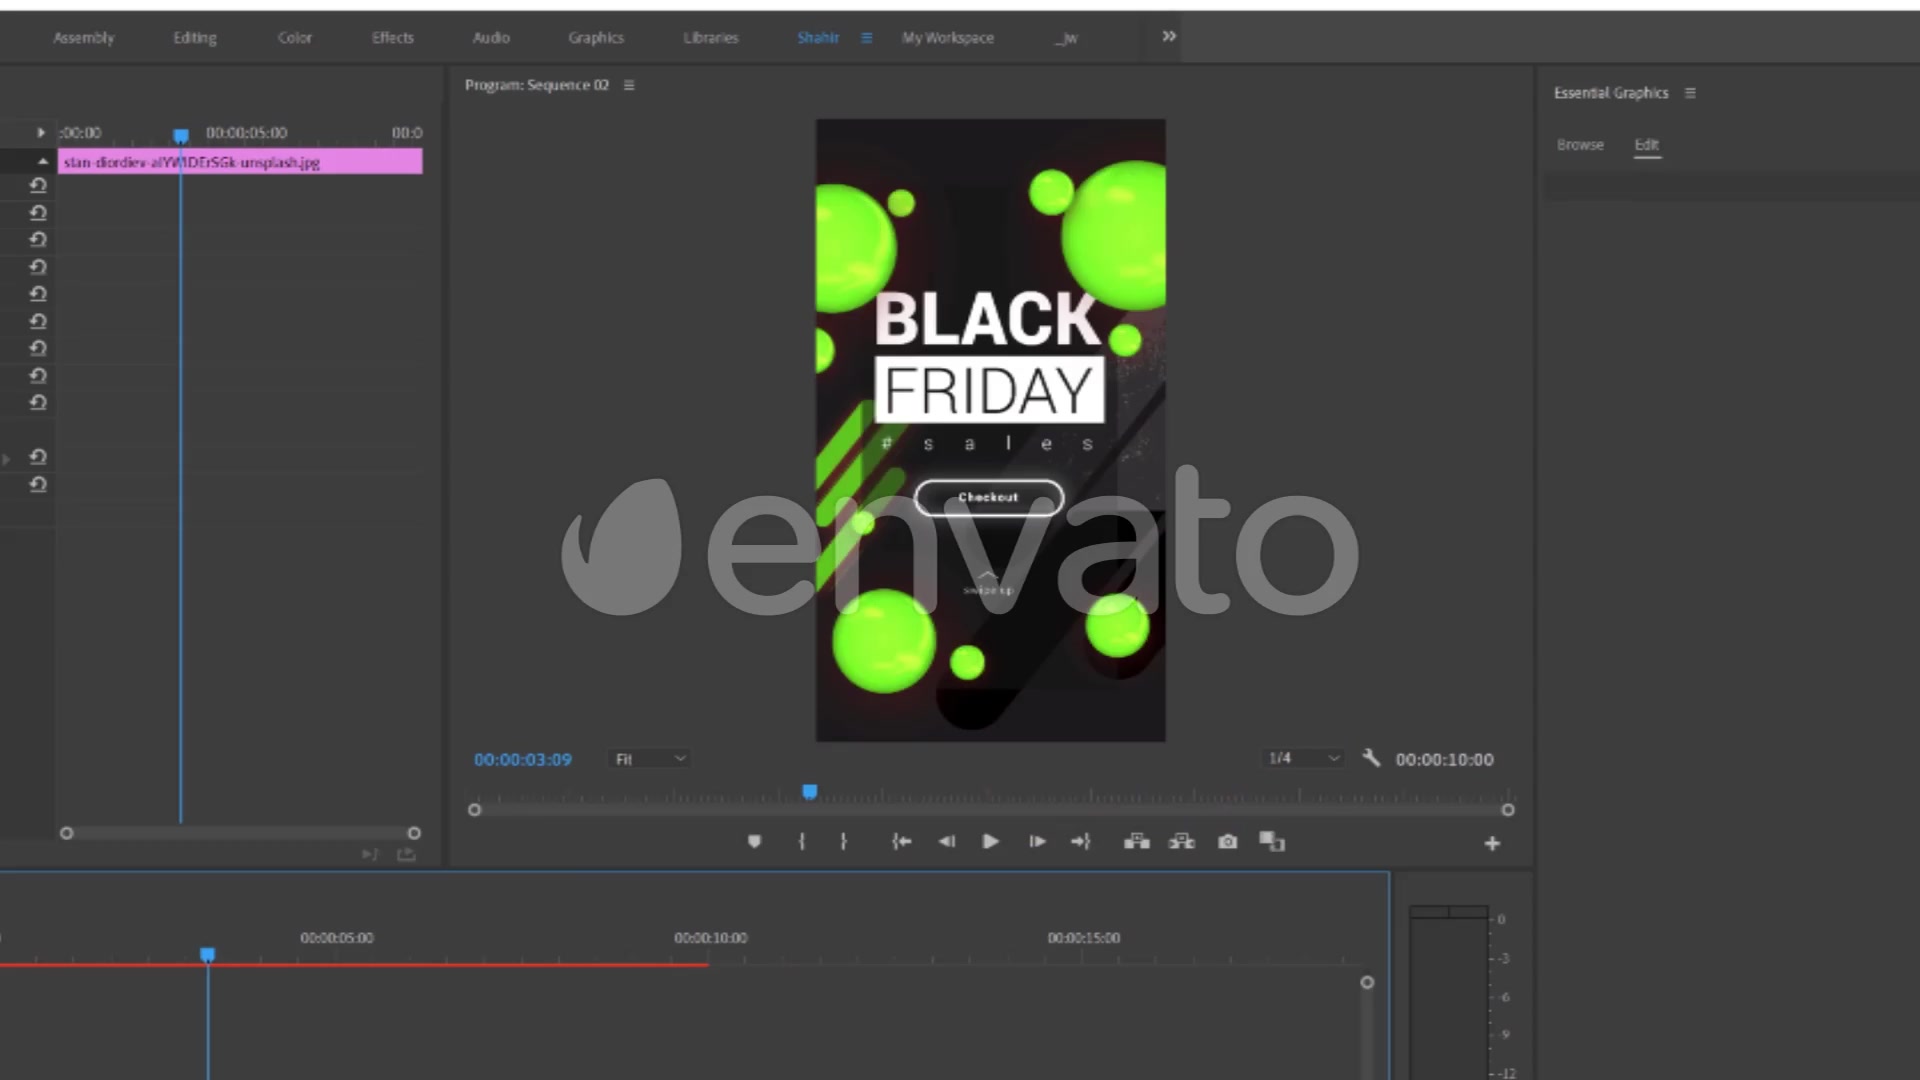Click the timeline vertical scroll handle
The image size is (1920, 1080).
coord(1367,983)
